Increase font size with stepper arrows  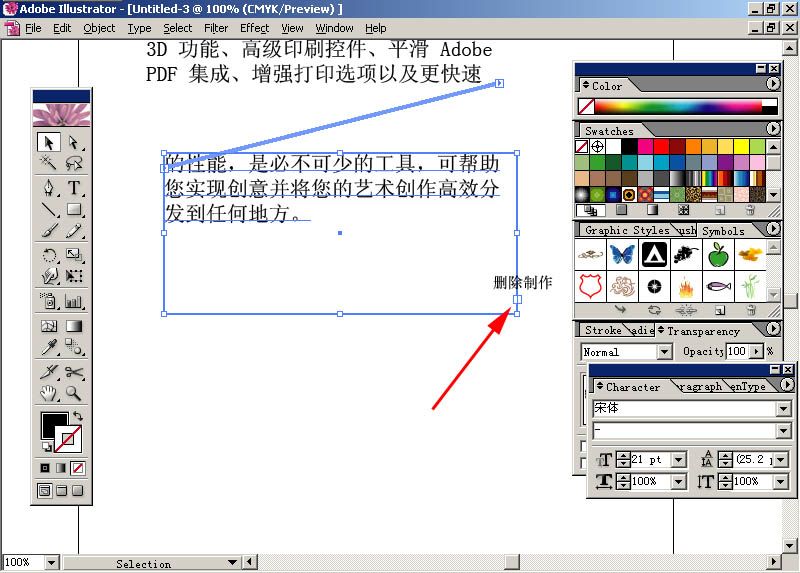pyautogui.click(x=623, y=456)
